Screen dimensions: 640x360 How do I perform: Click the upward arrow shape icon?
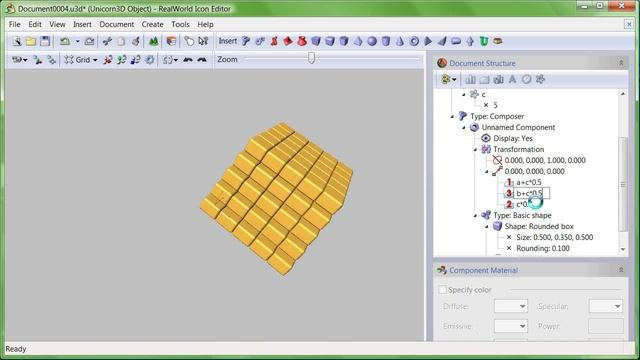click(470, 41)
